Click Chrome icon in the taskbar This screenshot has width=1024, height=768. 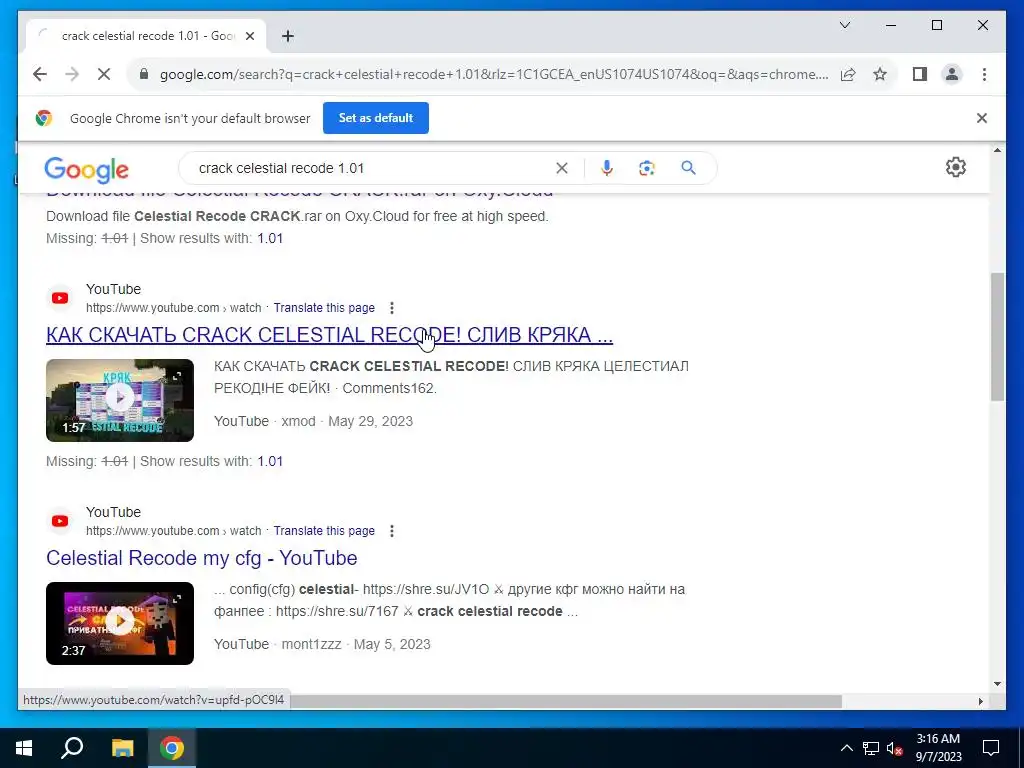(172, 748)
